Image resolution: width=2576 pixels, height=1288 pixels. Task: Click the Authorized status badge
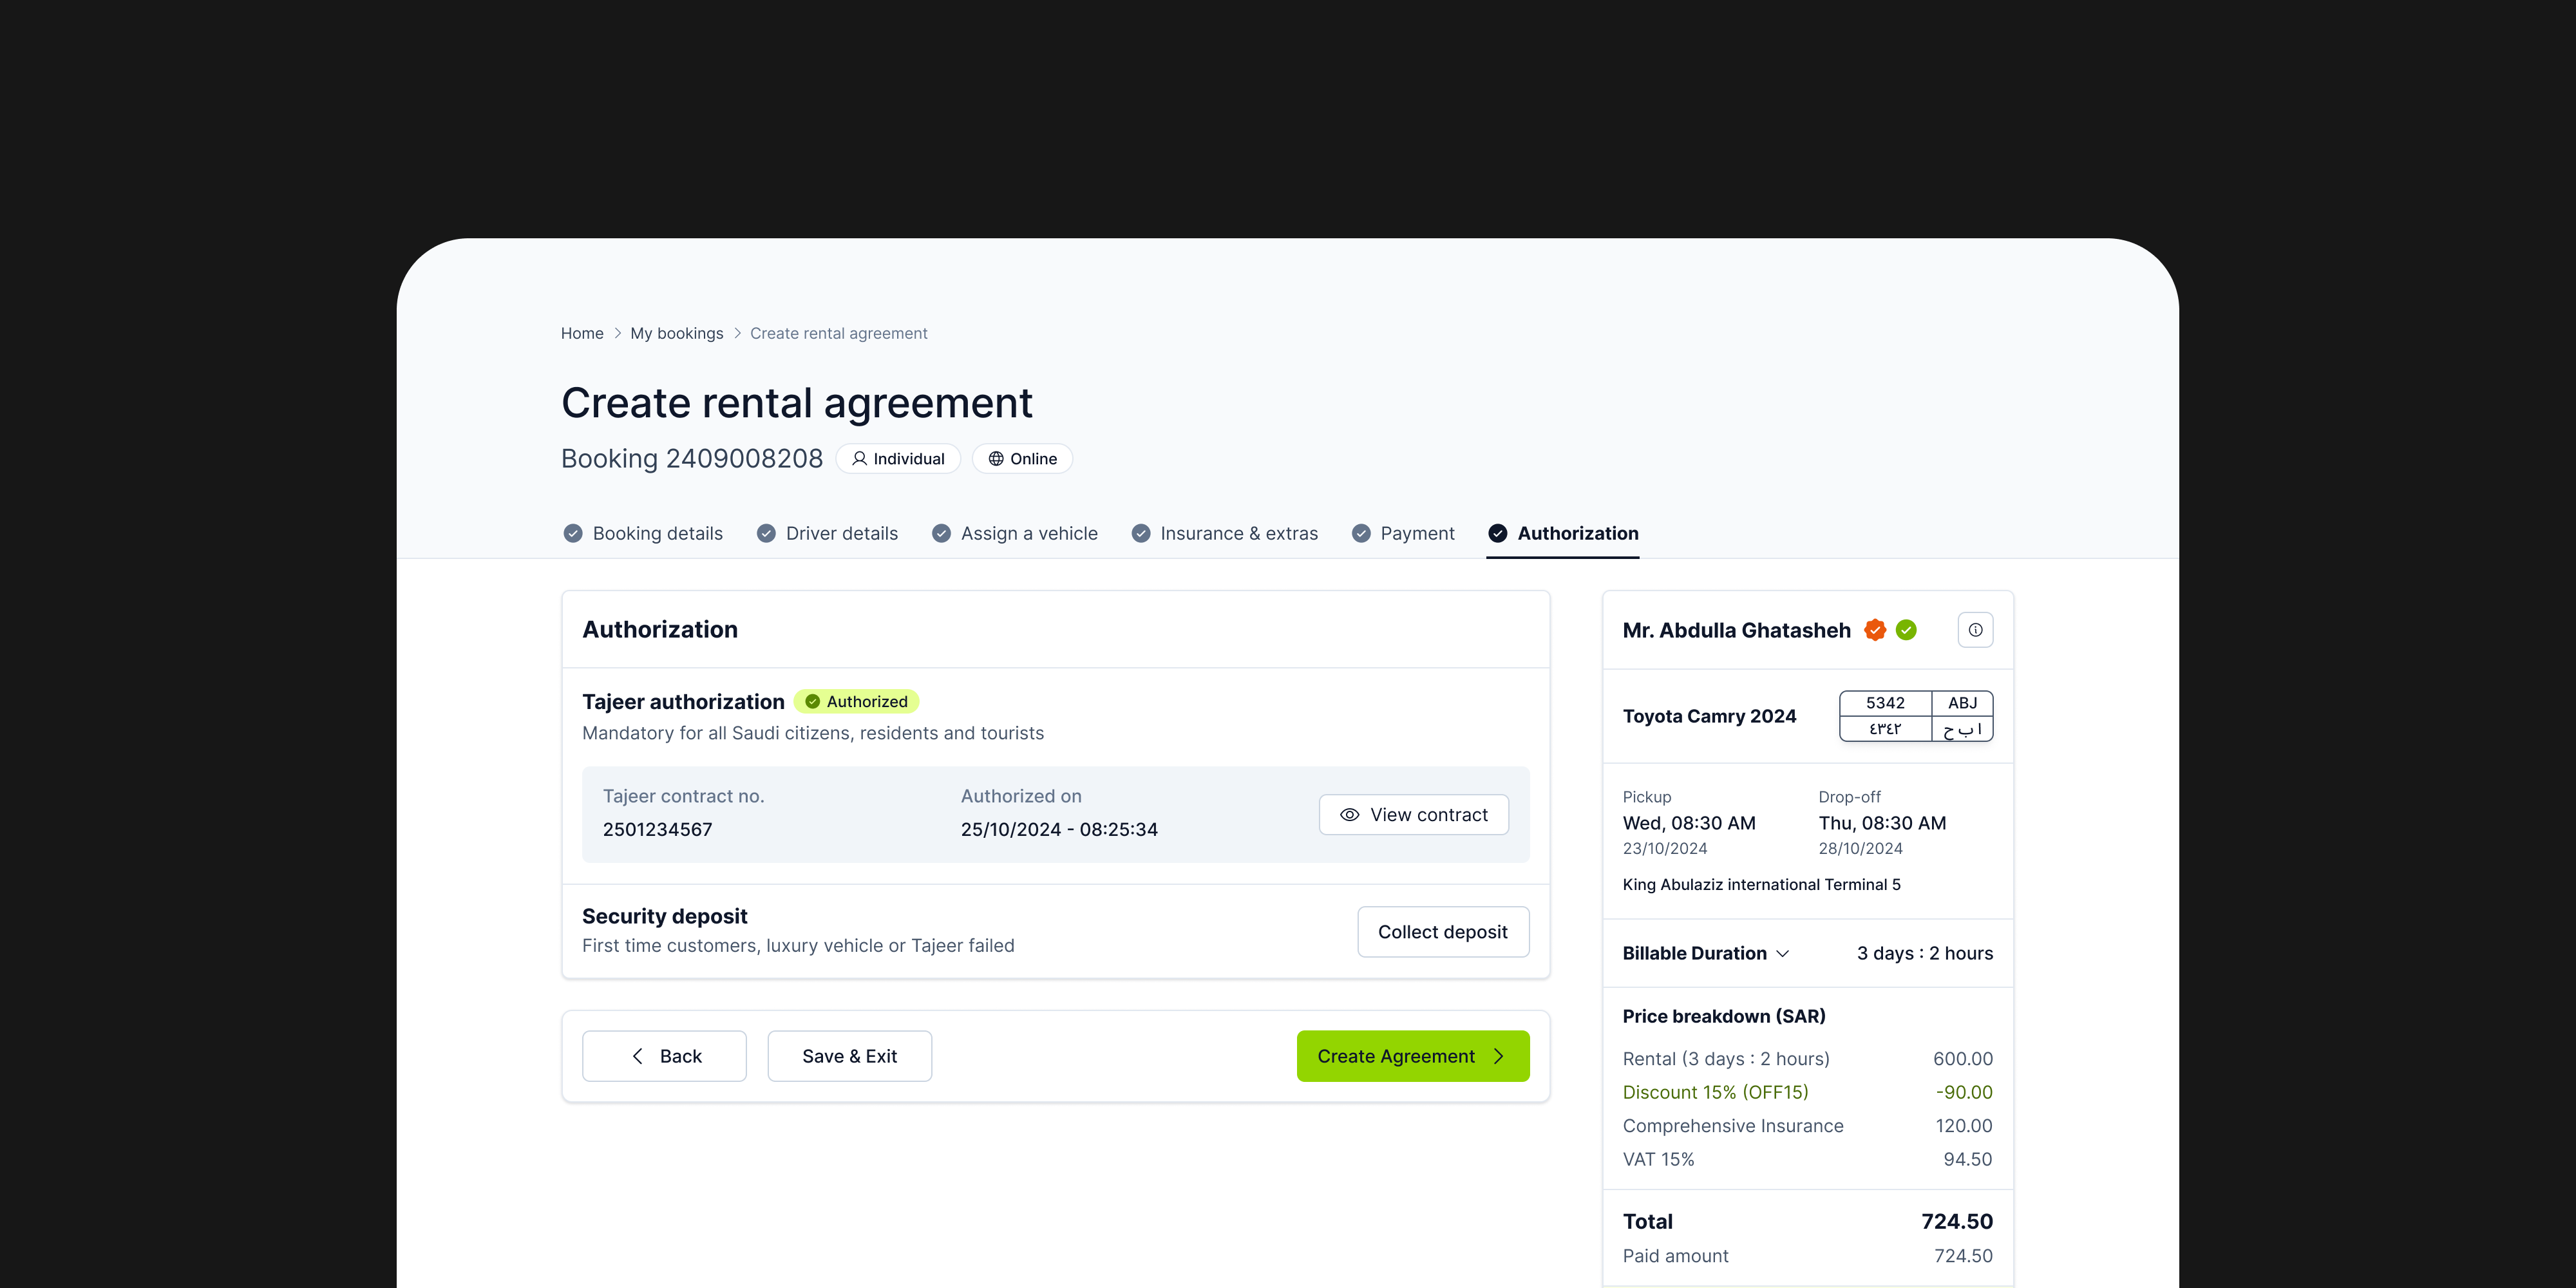pyautogui.click(x=857, y=702)
